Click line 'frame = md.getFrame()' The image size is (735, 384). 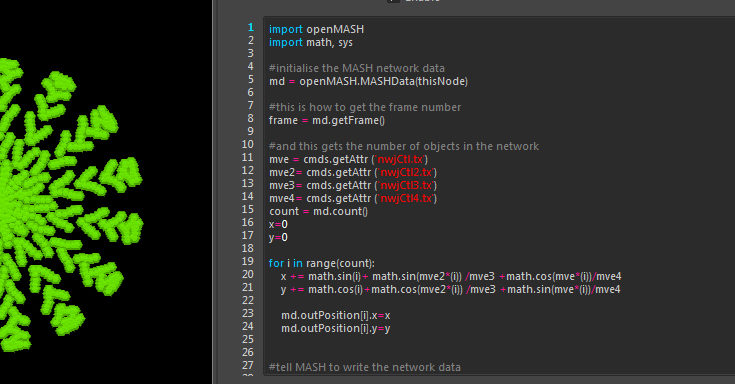[x=327, y=120]
